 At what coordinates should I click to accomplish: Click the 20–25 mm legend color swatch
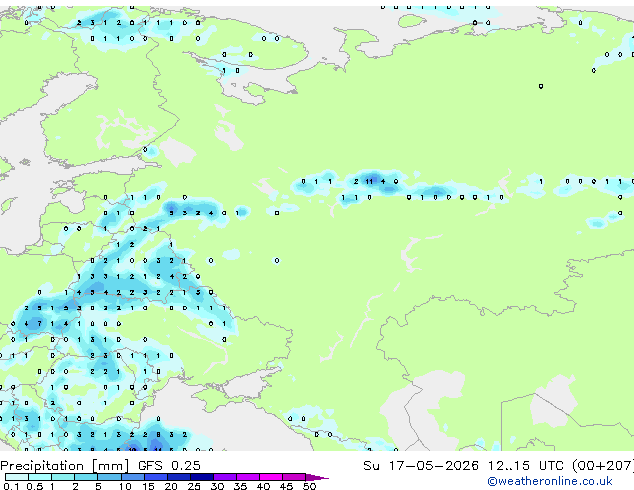[x=179, y=477]
